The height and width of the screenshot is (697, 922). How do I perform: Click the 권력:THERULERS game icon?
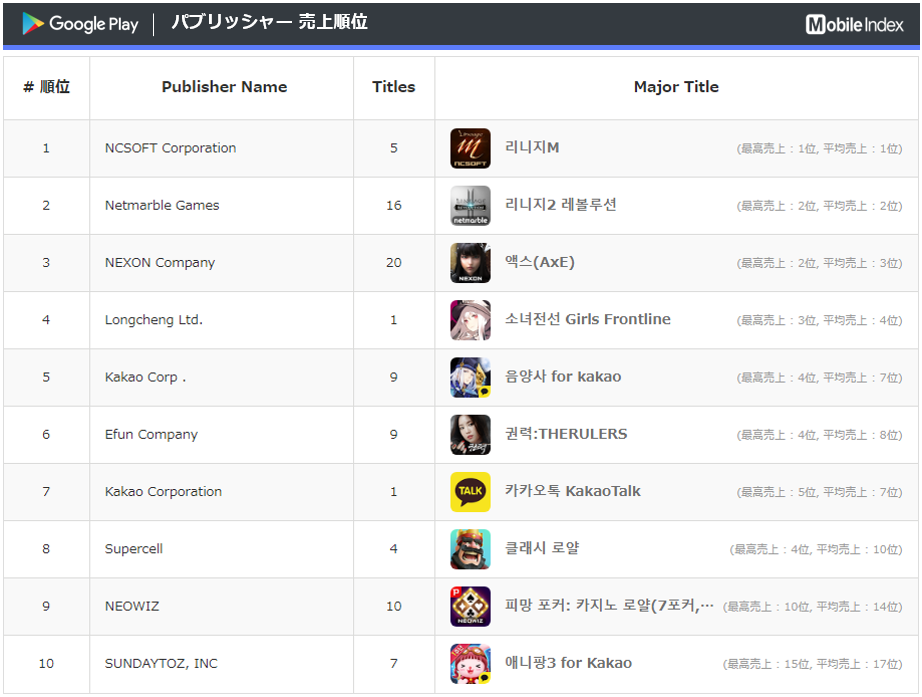470,435
